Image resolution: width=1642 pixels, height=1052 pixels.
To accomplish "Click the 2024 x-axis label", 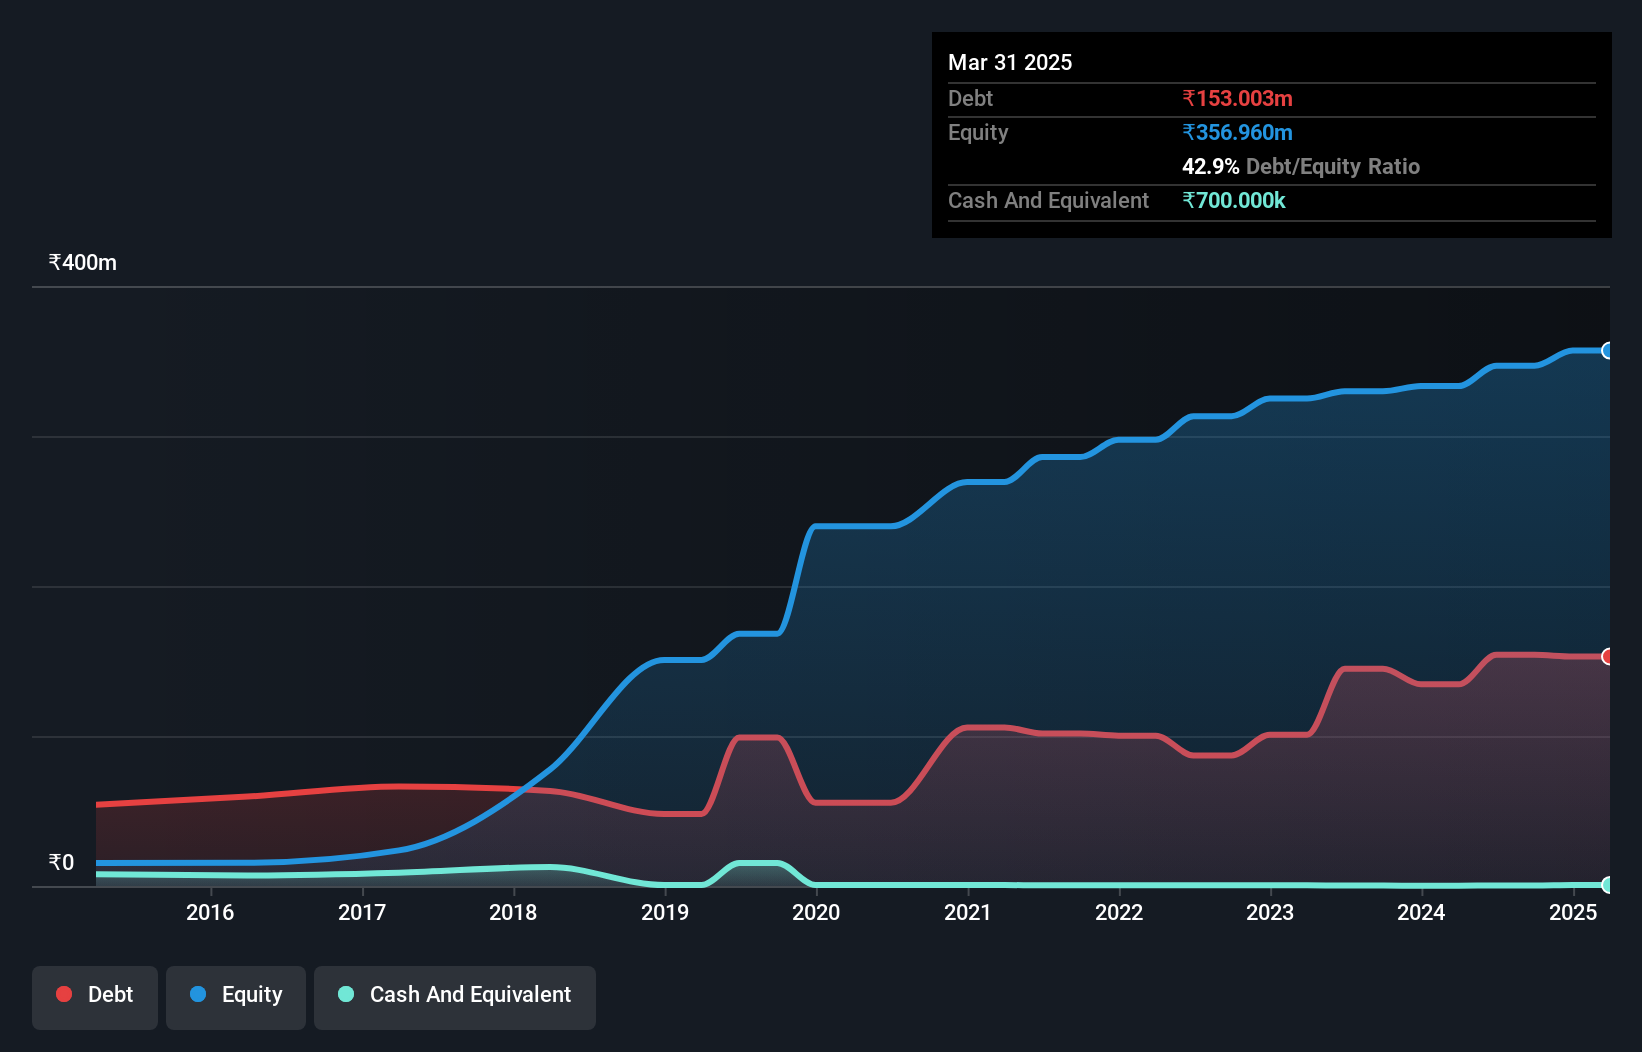I will pyautogui.click(x=1421, y=913).
